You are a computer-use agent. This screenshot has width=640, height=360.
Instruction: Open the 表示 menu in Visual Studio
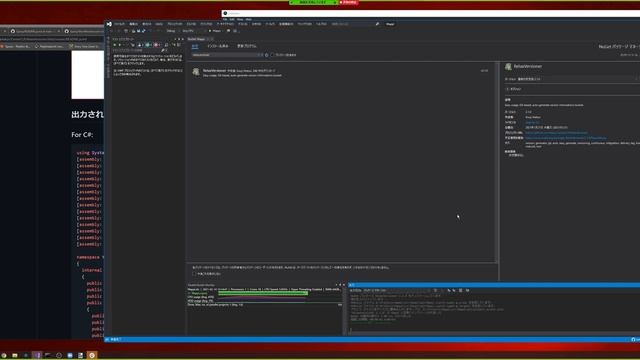(x=147, y=24)
